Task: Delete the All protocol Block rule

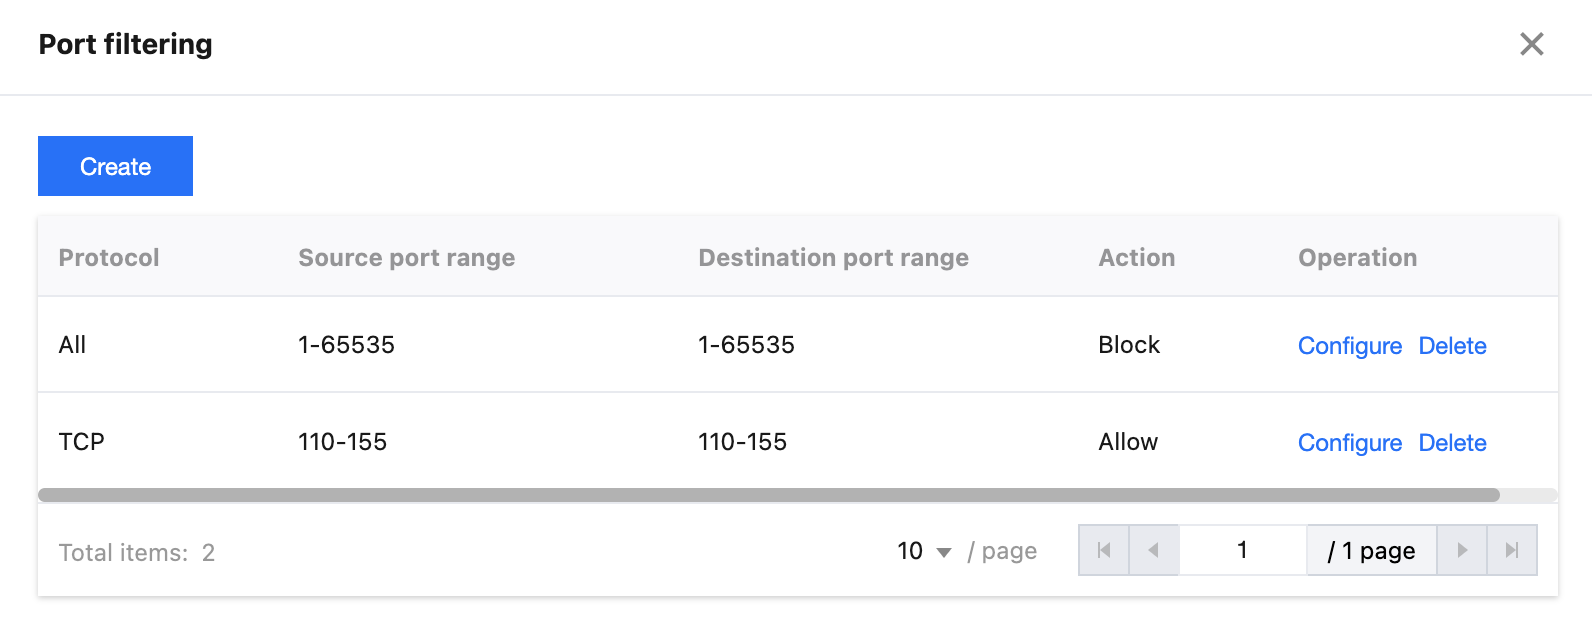Action: 1452,346
